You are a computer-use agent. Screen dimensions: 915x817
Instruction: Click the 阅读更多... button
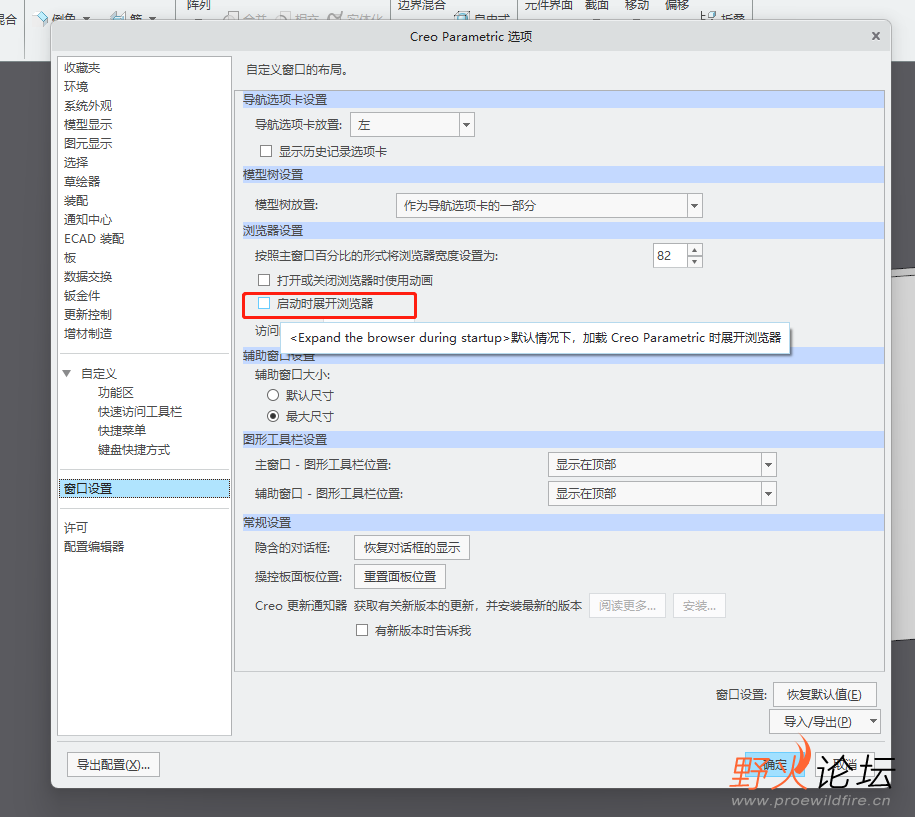pos(627,606)
